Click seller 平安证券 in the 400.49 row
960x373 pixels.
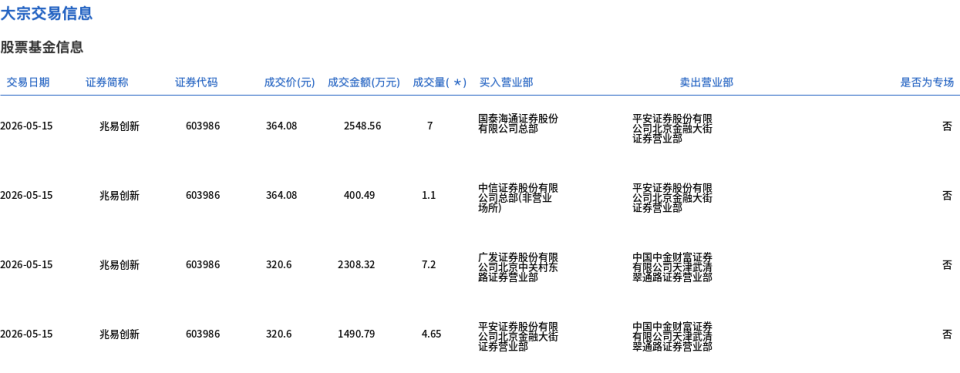[672, 198]
